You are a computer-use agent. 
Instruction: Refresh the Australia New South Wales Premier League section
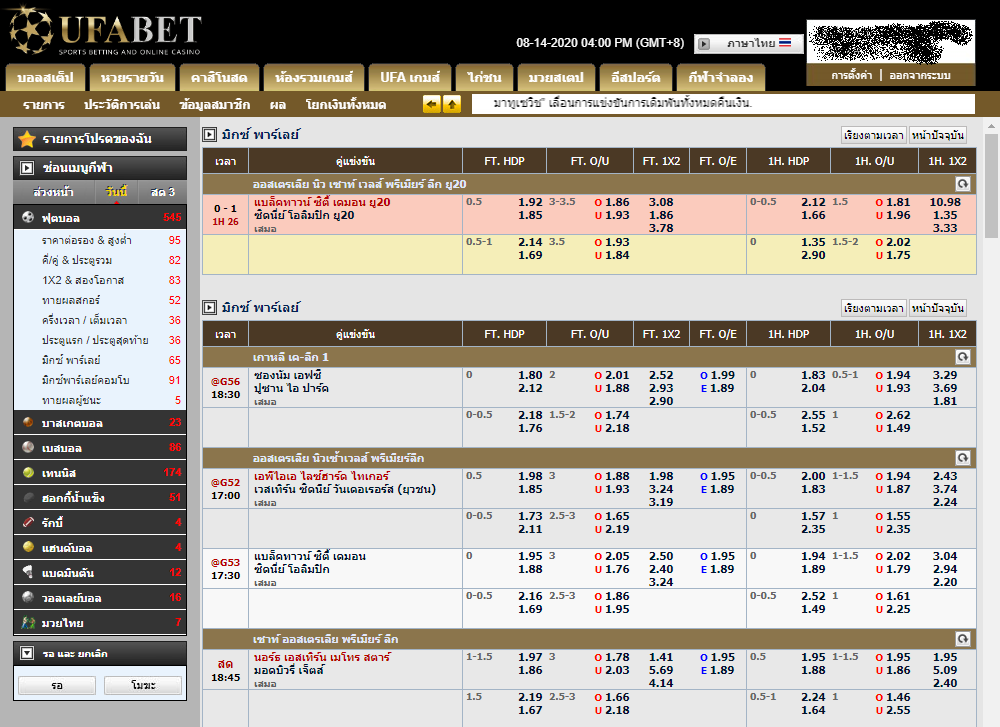[962, 458]
